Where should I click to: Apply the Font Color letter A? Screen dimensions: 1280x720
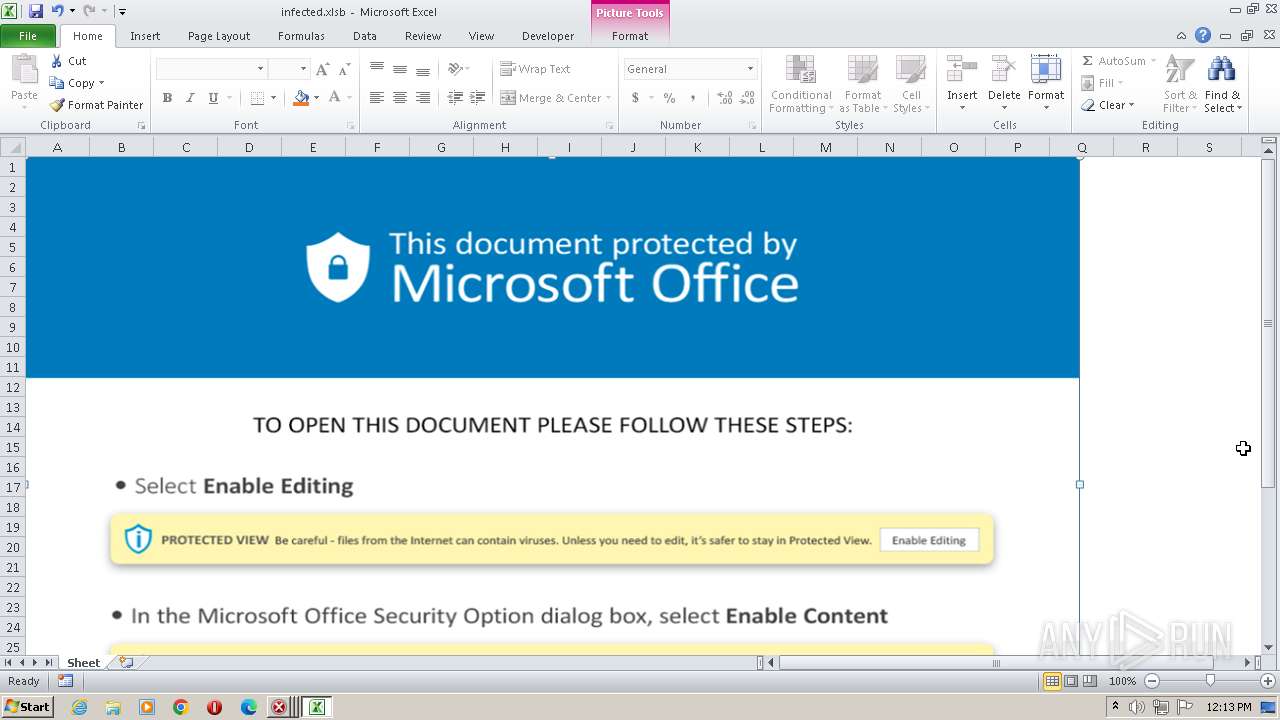pyautogui.click(x=334, y=98)
